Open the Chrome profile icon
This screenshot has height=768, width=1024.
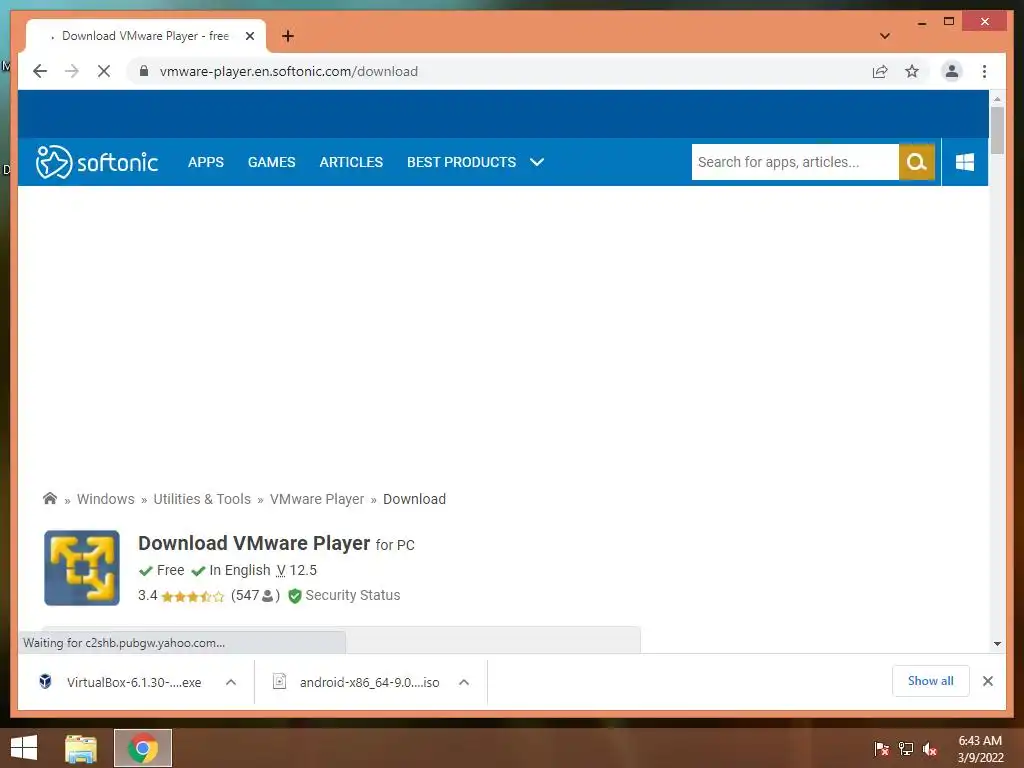click(x=952, y=71)
